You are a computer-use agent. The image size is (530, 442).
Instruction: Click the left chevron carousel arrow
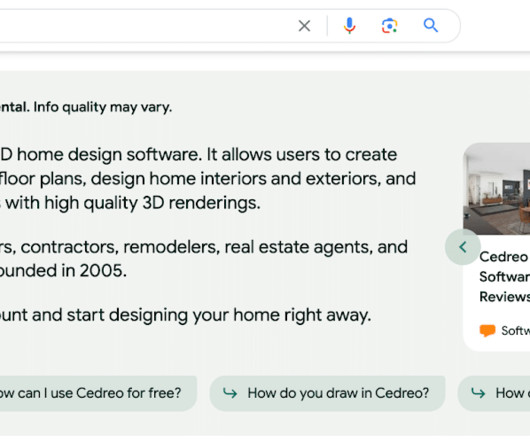point(463,247)
